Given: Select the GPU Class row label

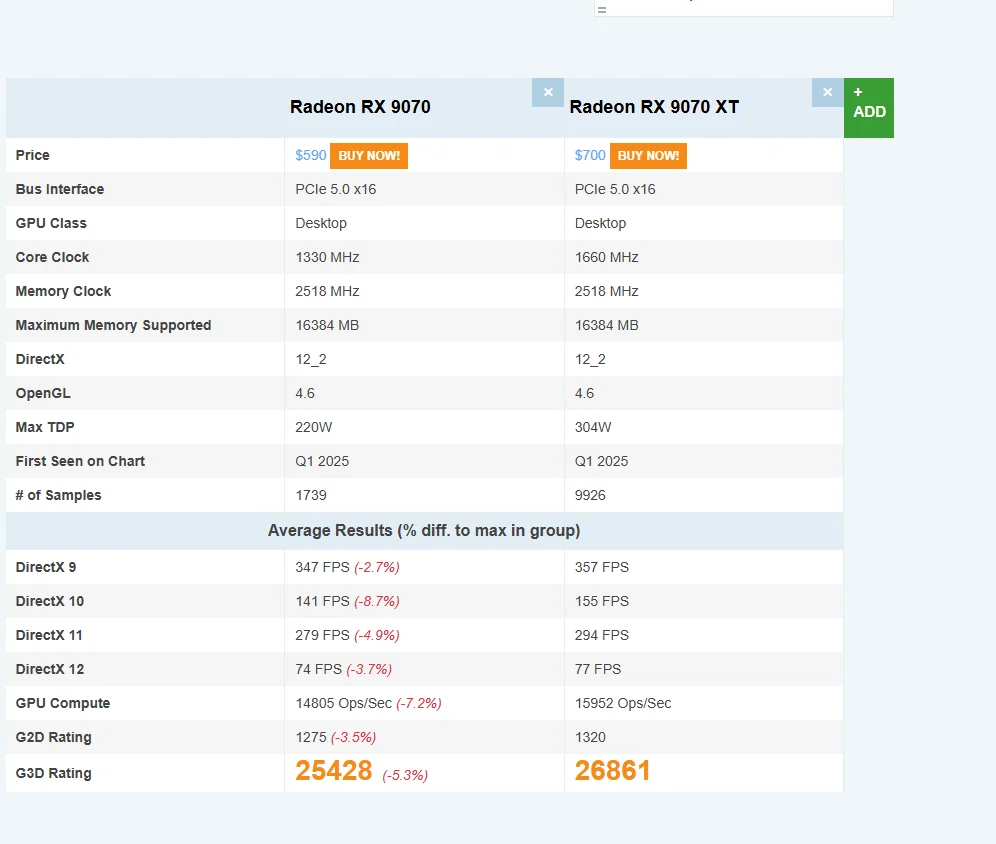Looking at the screenshot, I should tap(51, 224).
